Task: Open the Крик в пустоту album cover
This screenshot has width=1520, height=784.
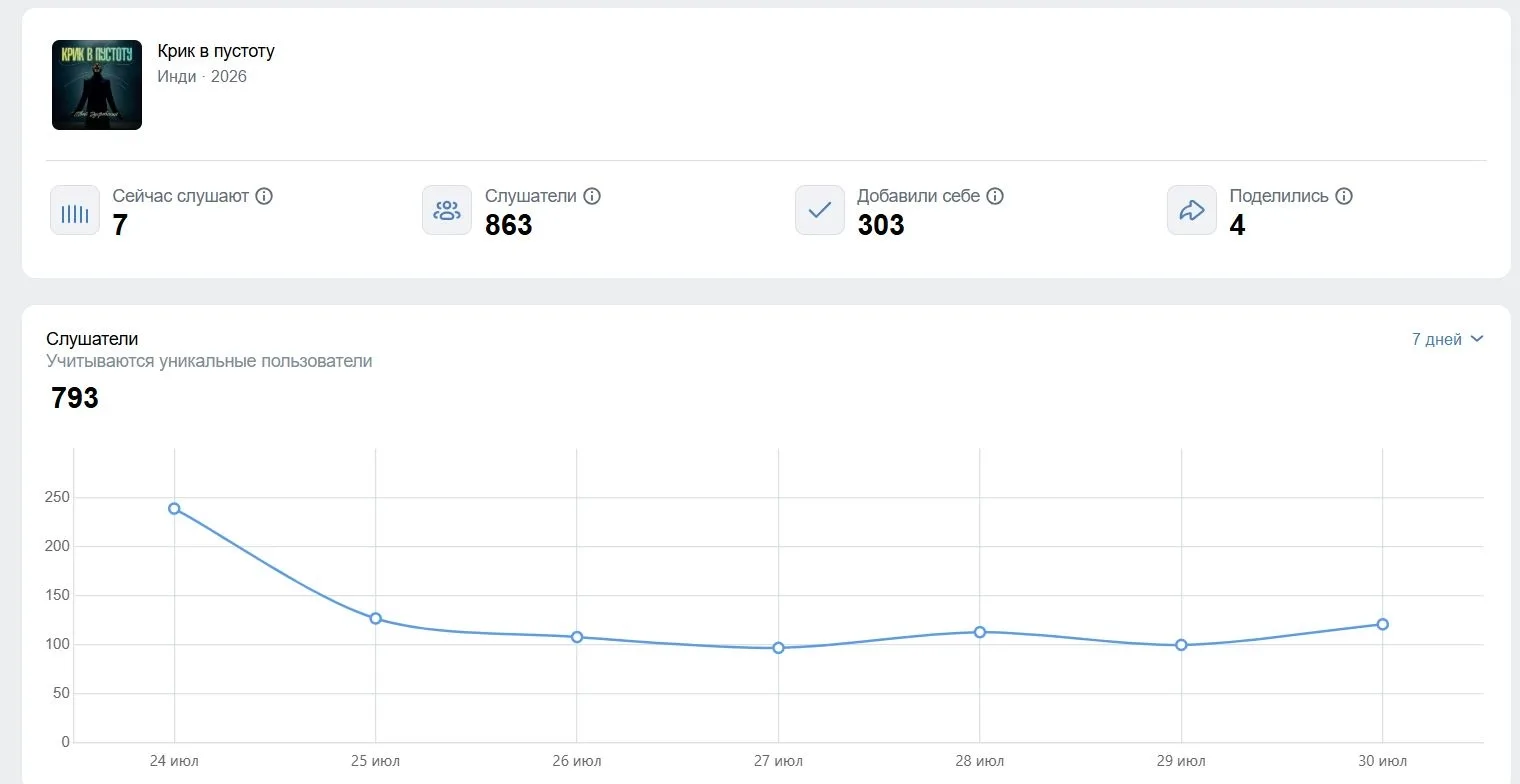Action: tap(97, 85)
